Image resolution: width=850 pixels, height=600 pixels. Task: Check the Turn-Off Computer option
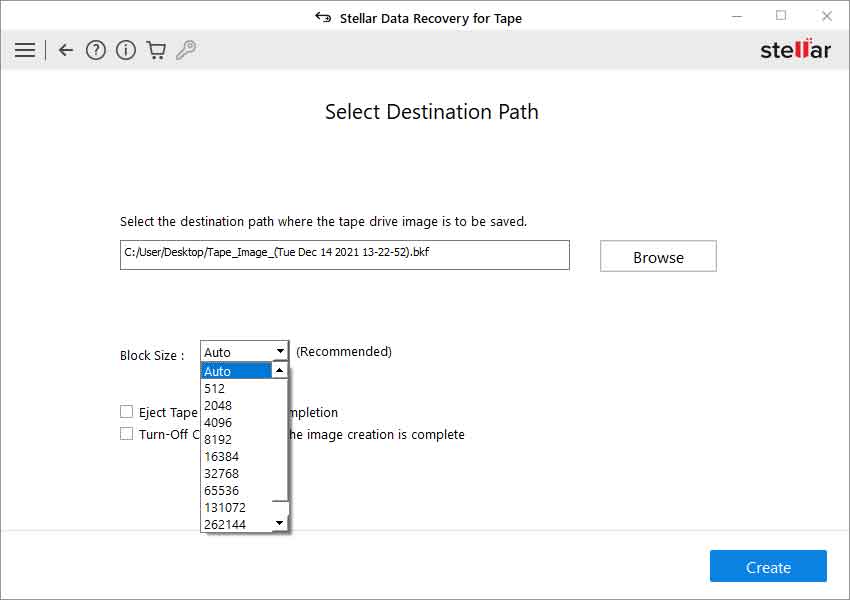(x=127, y=434)
